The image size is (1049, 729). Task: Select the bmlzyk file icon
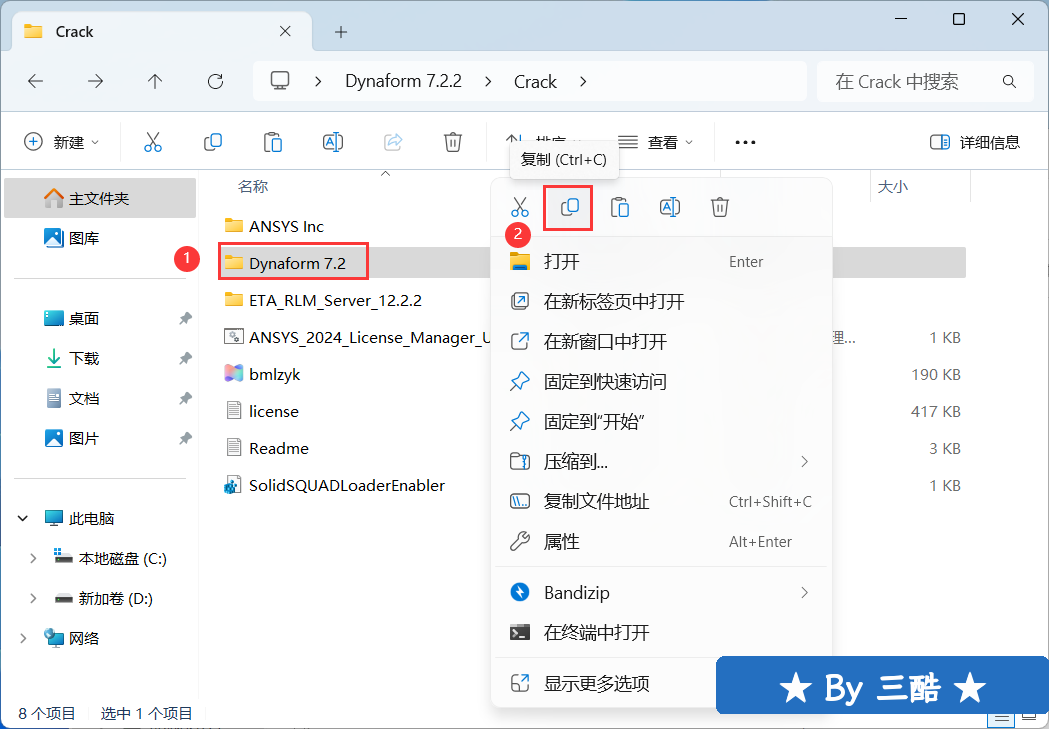233,374
